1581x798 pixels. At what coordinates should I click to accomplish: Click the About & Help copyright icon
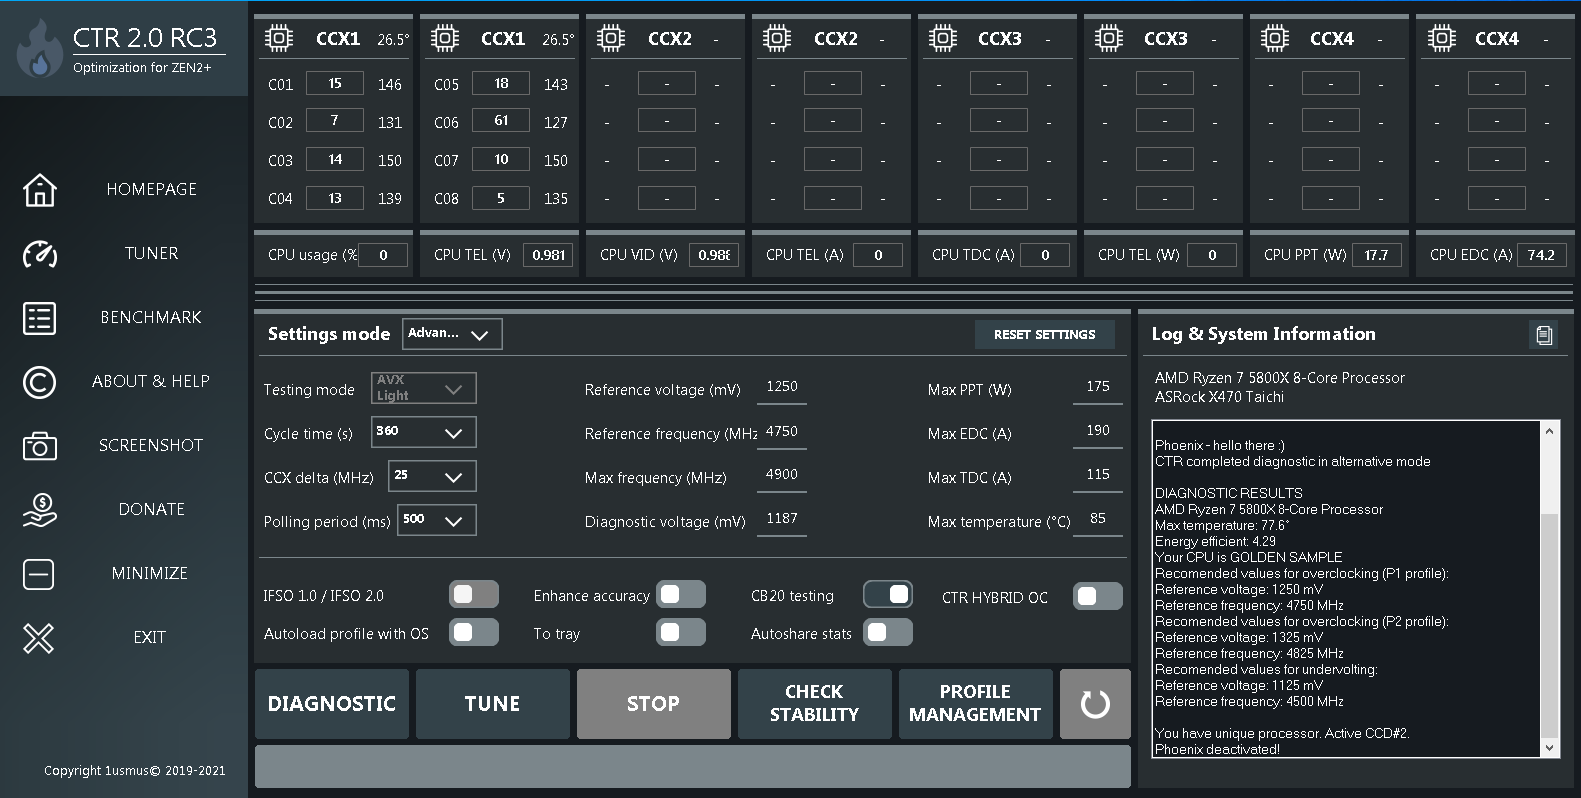pyautogui.click(x=40, y=382)
